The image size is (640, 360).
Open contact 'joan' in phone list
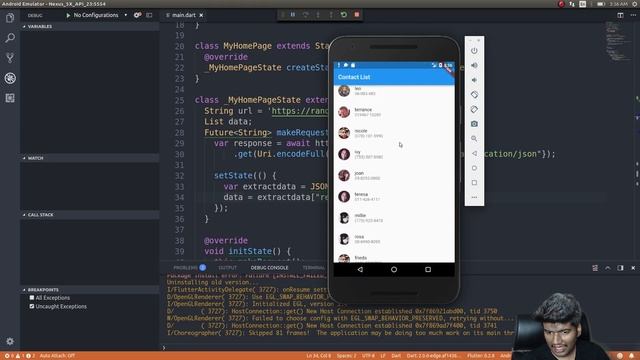coord(394,176)
